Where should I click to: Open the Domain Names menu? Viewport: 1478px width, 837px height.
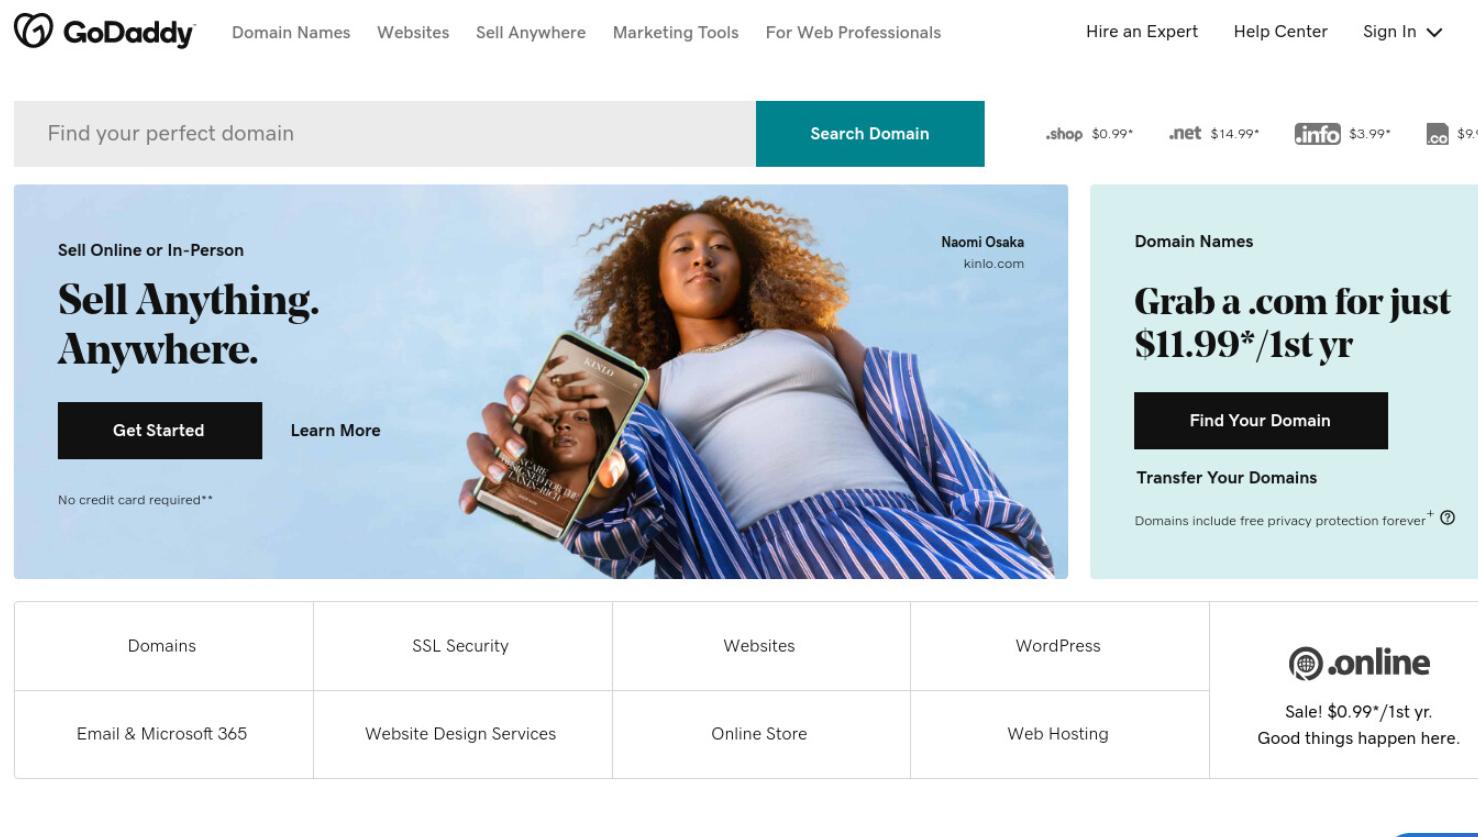click(x=291, y=33)
